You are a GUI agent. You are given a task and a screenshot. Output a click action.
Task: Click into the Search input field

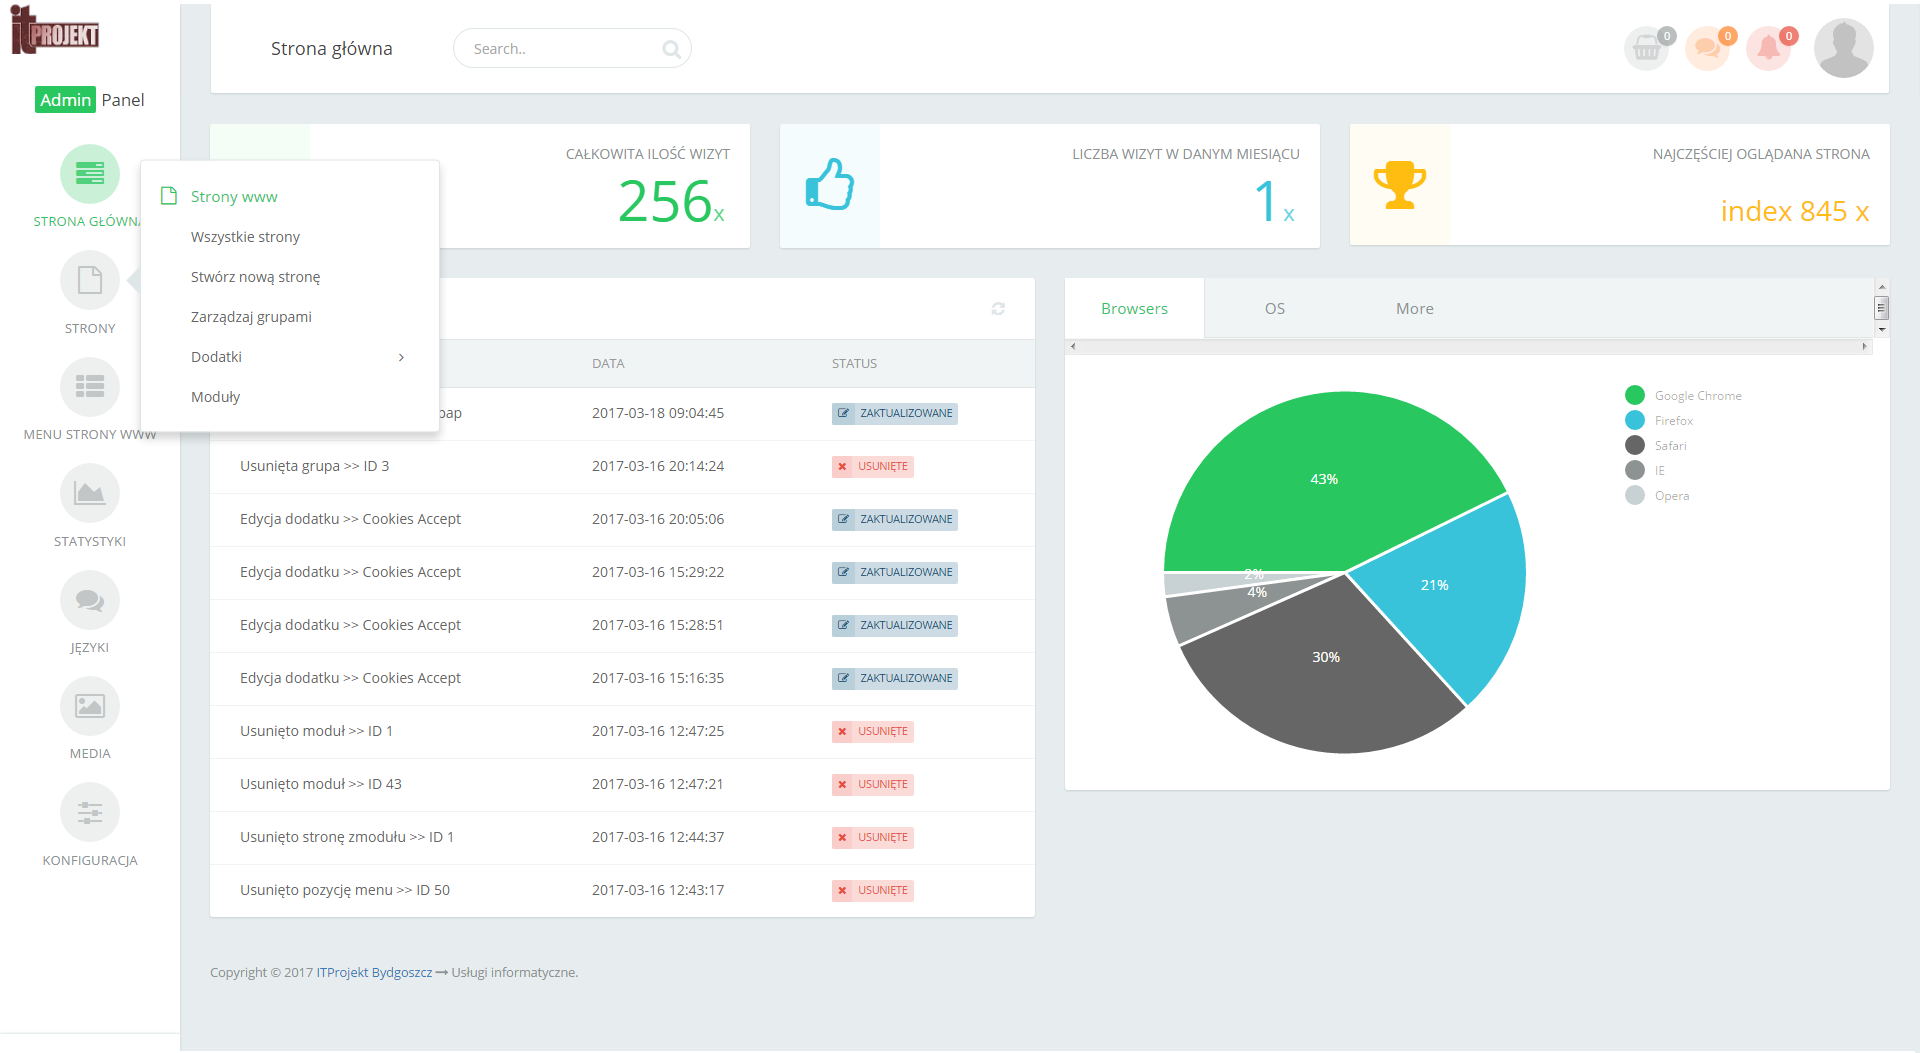pyautogui.click(x=560, y=49)
